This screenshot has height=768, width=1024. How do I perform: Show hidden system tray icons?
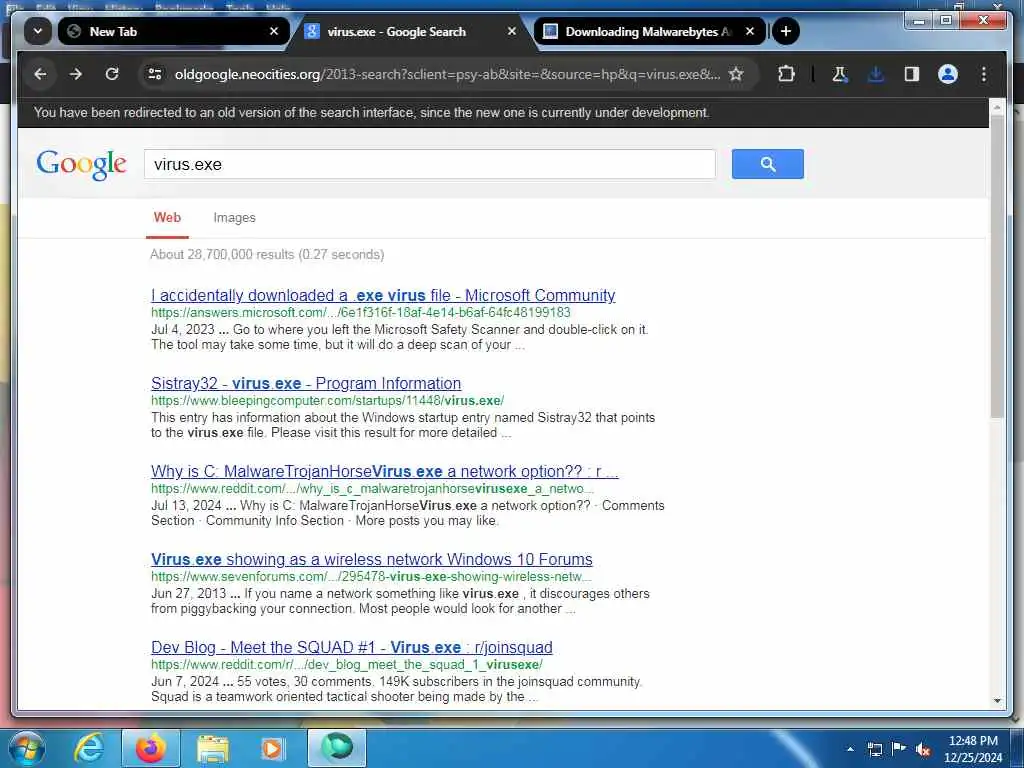850,749
